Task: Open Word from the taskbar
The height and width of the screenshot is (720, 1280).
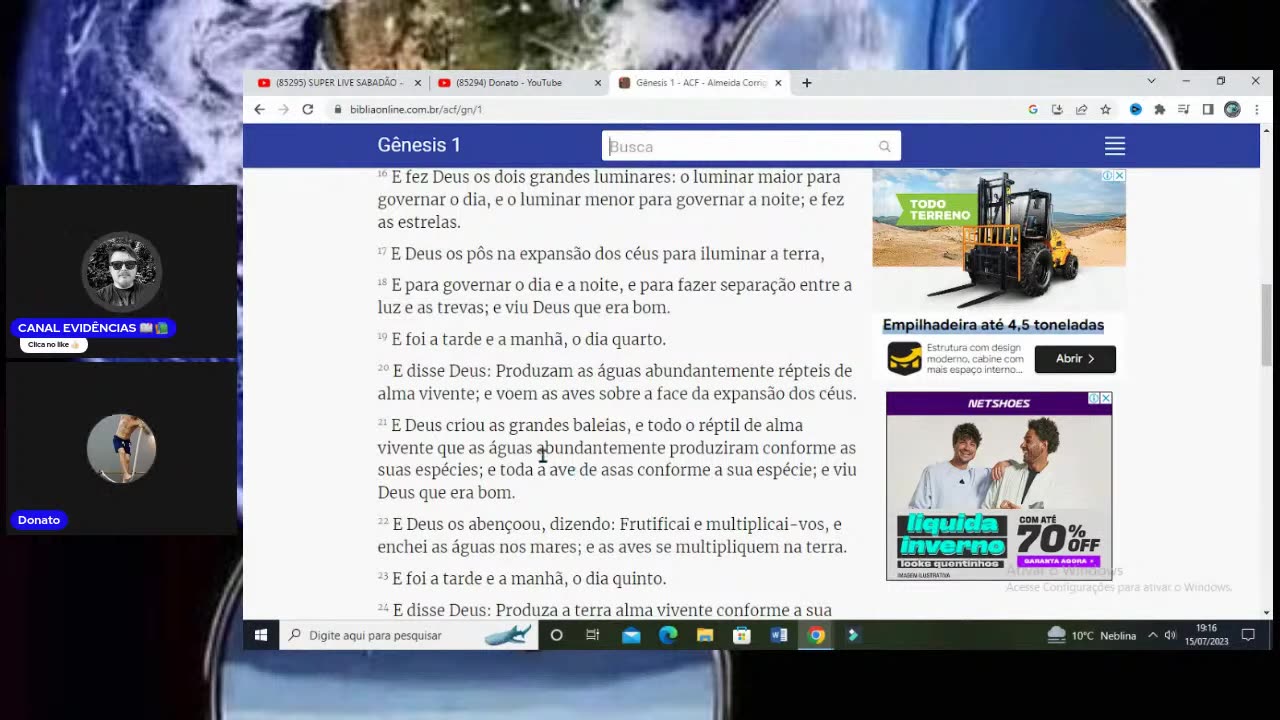Action: tap(779, 635)
